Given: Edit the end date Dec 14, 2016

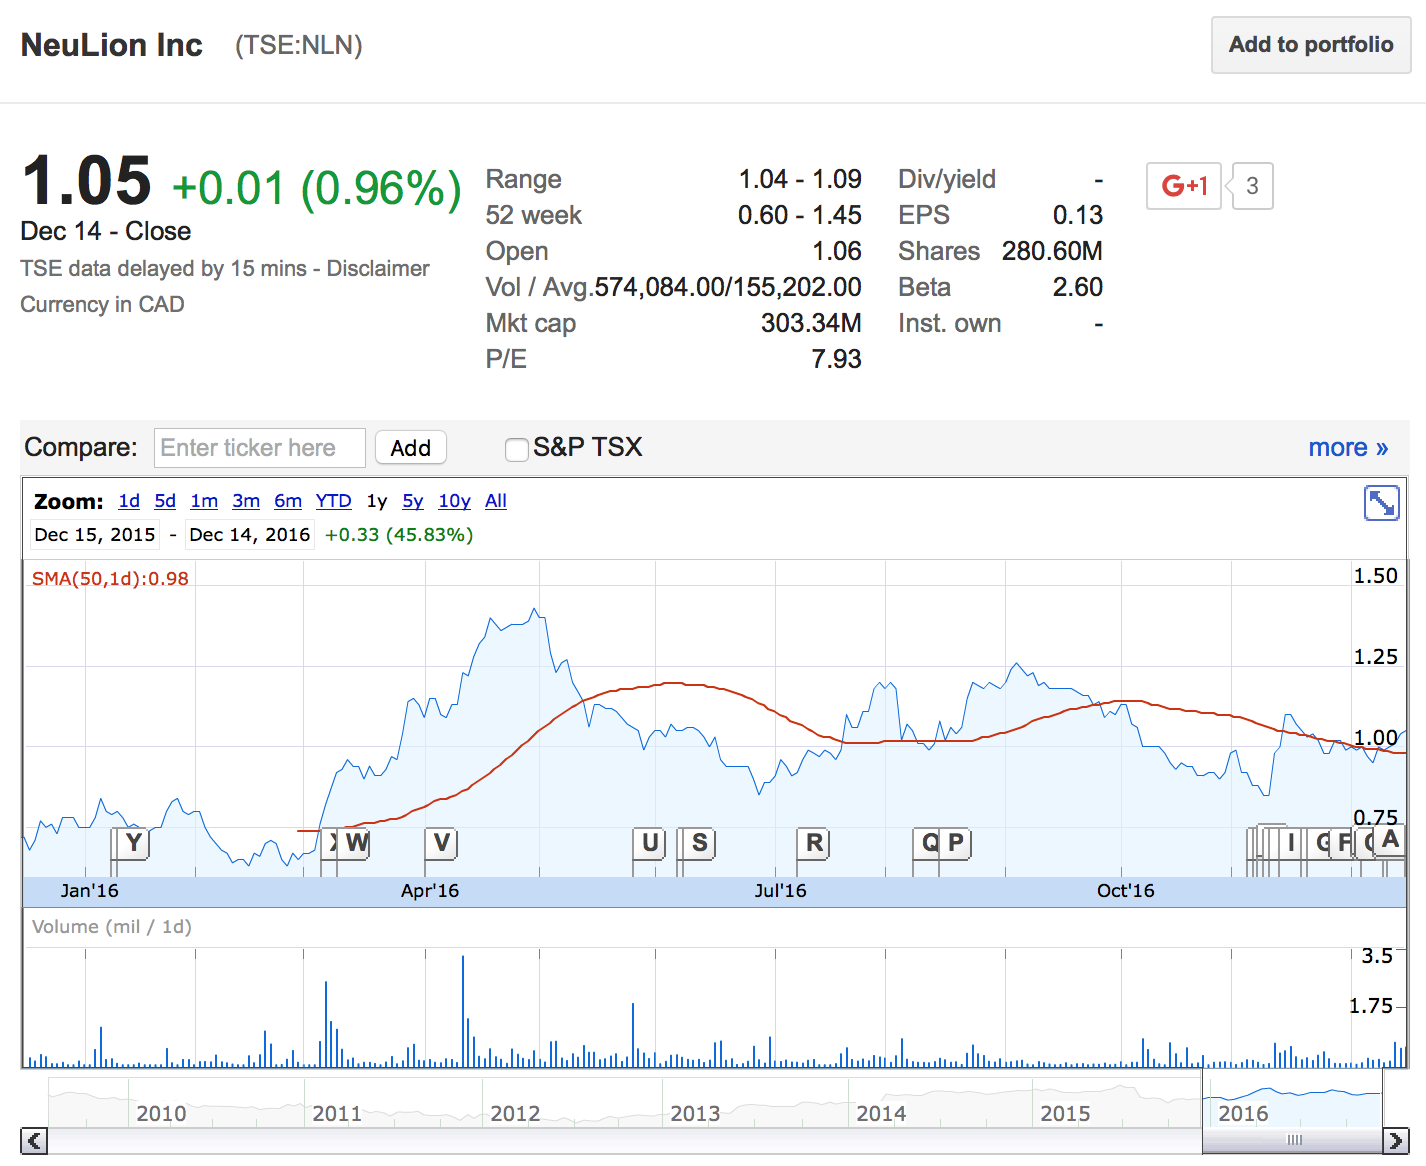Looking at the screenshot, I should click(250, 535).
